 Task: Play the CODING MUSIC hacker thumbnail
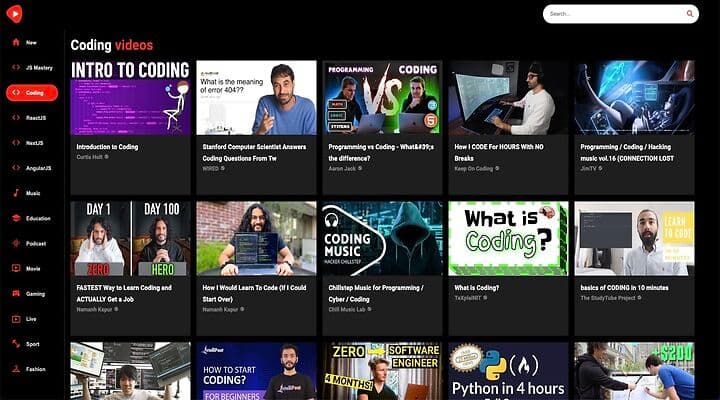click(x=382, y=238)
